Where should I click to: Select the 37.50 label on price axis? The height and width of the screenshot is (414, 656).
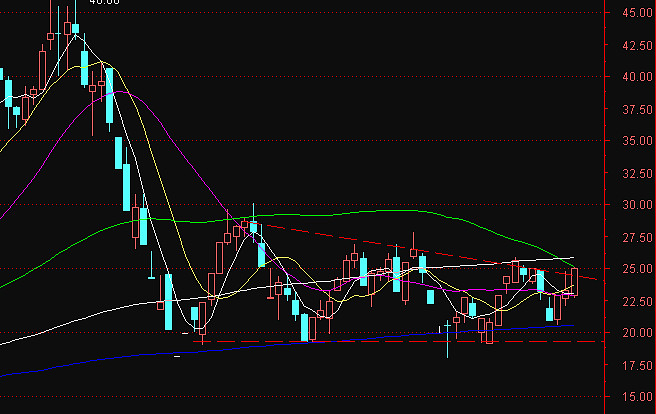pos(632,109)
